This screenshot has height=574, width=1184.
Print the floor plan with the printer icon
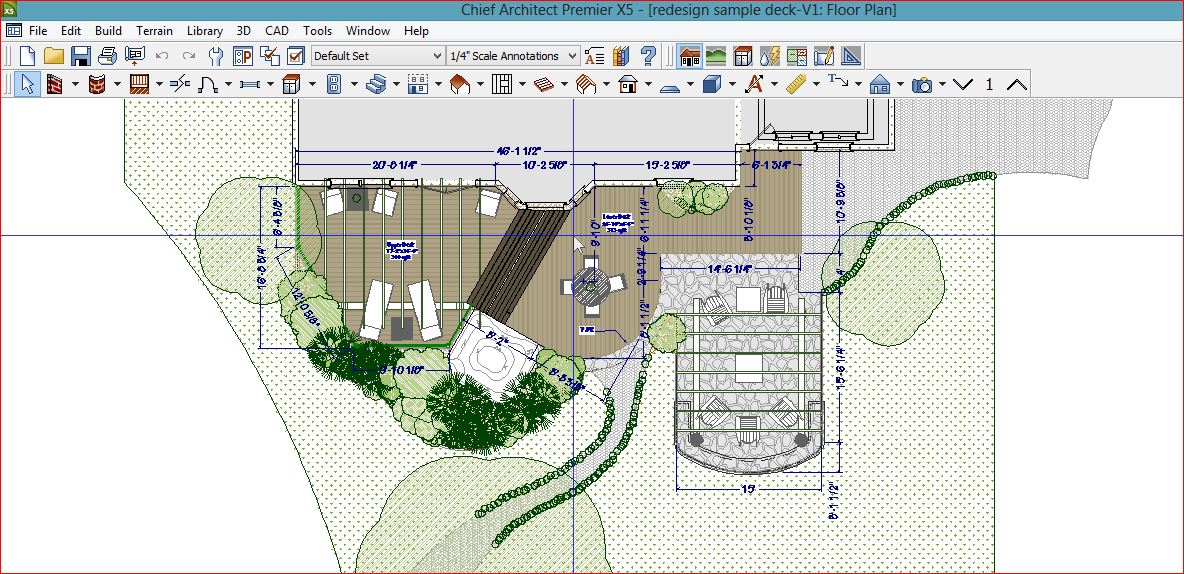pyautogui.click(x=107, y=56)
